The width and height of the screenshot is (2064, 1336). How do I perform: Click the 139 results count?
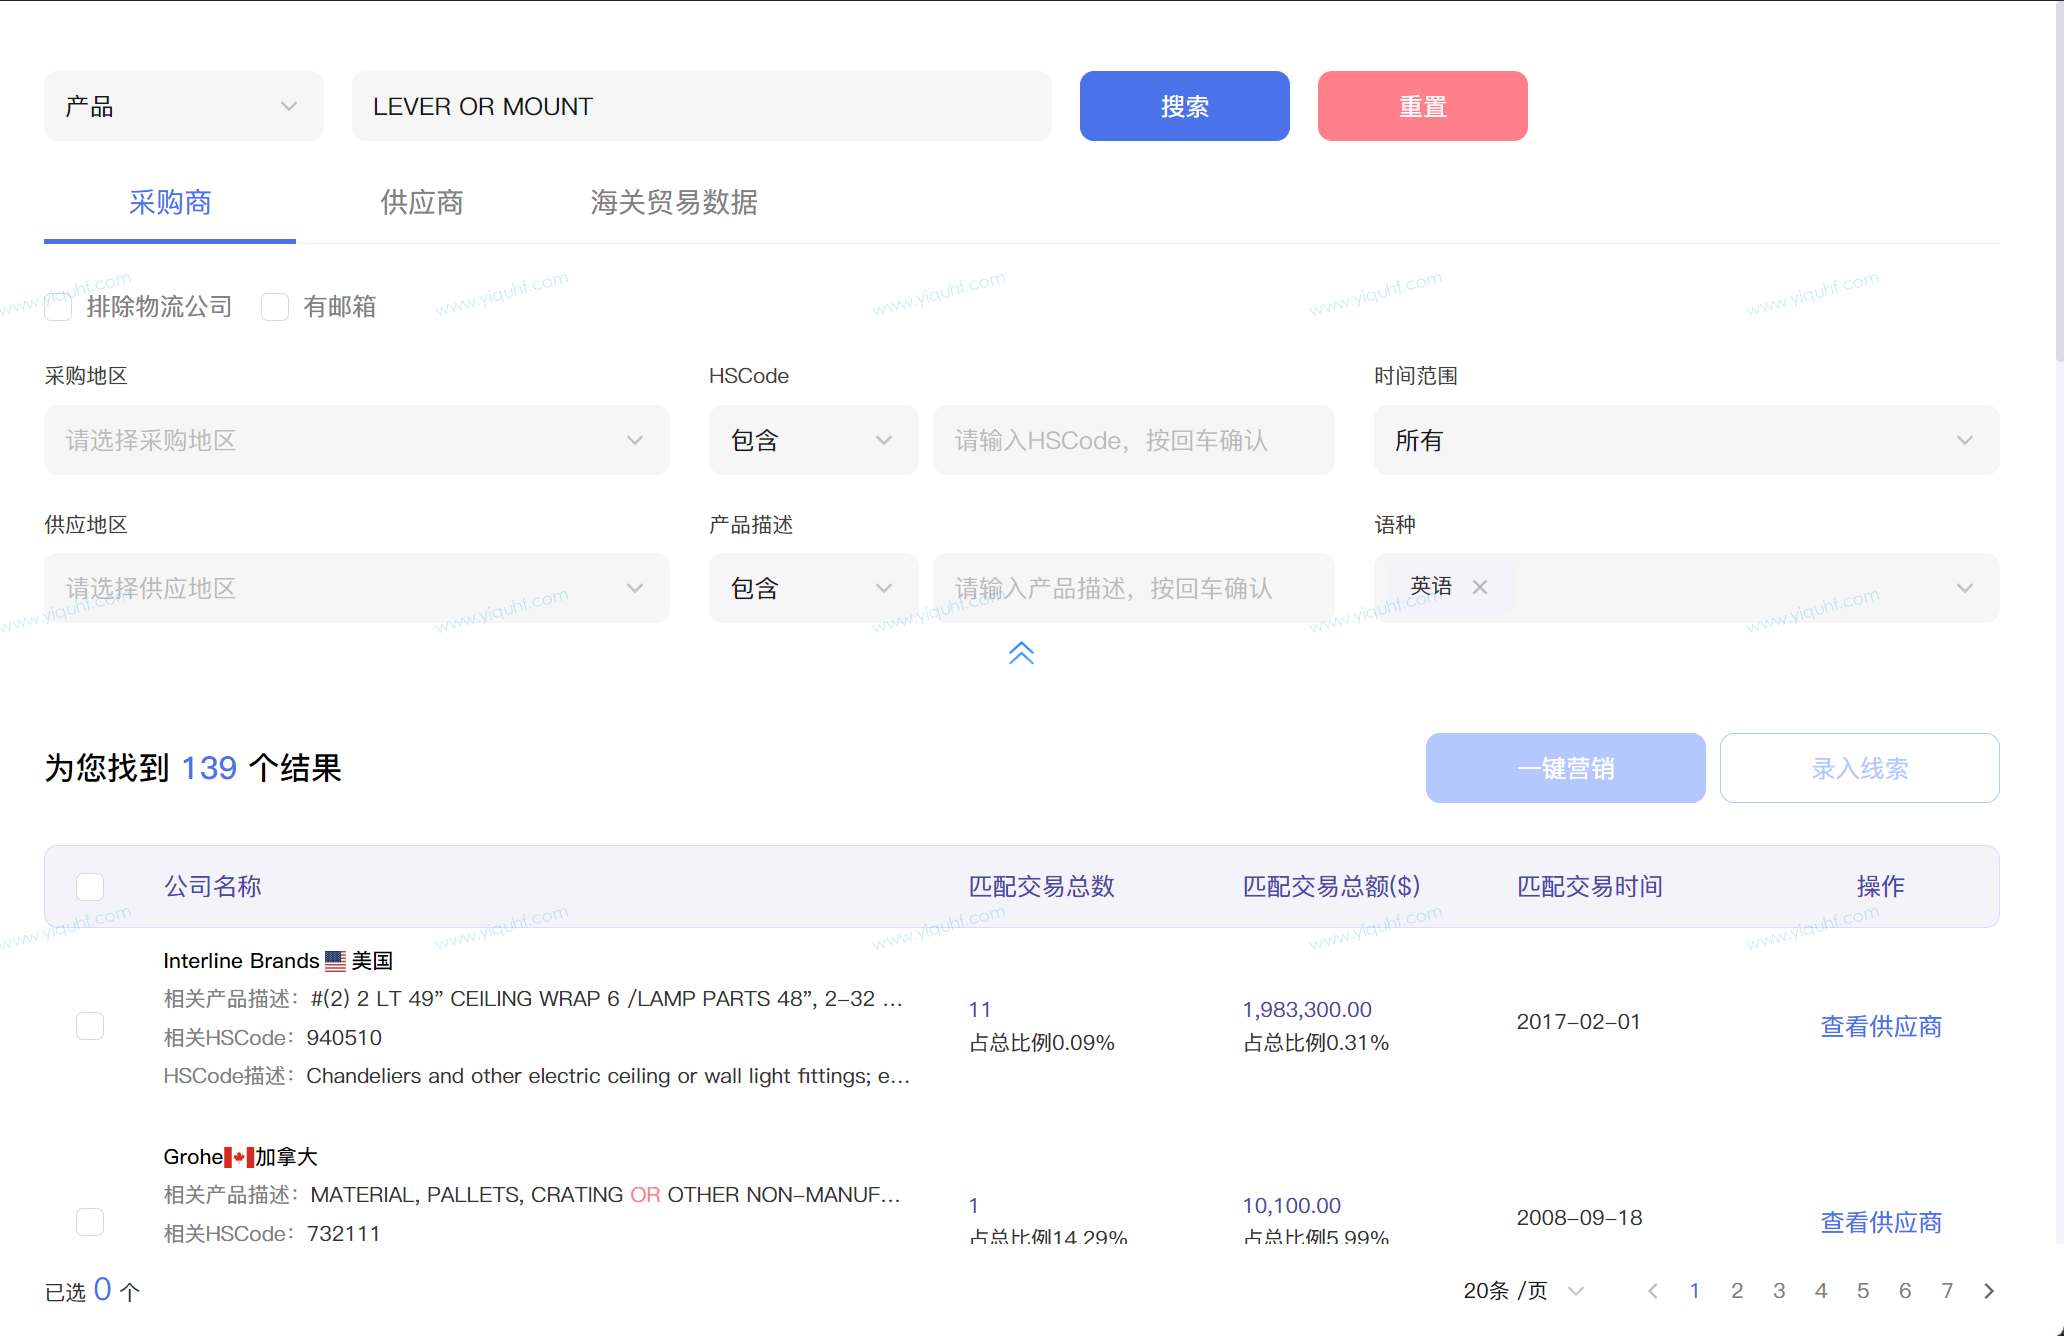pyautogui.click(x=209, y=768)
